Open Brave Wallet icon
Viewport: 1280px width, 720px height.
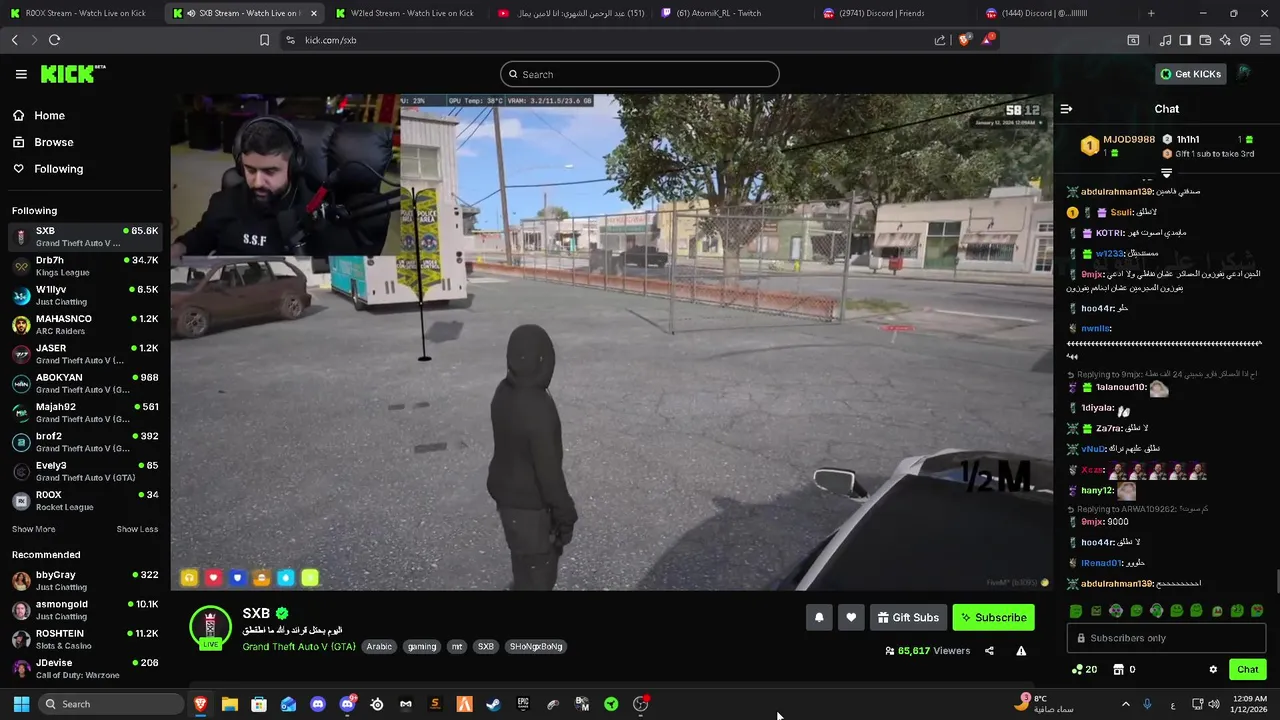pos(1205,40)
